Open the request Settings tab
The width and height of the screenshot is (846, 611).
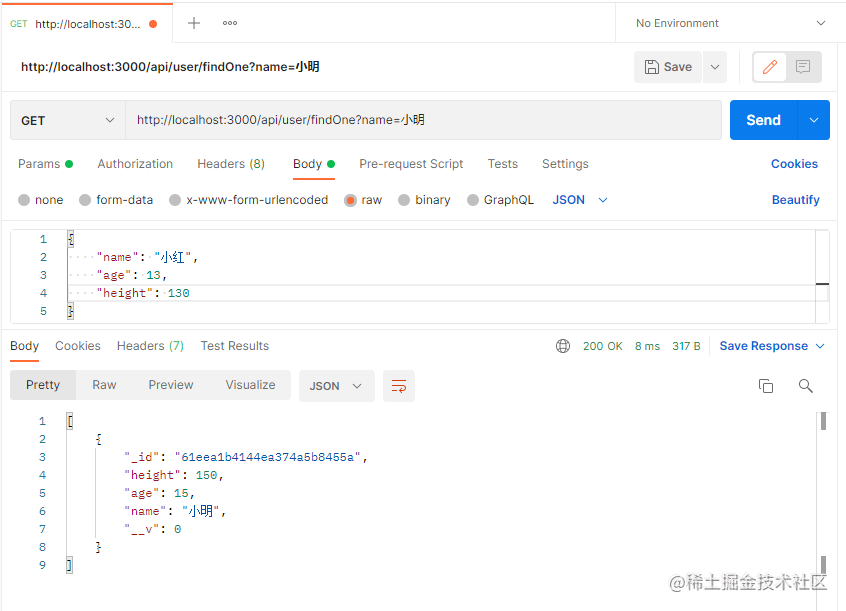click(x=565, y=164)
